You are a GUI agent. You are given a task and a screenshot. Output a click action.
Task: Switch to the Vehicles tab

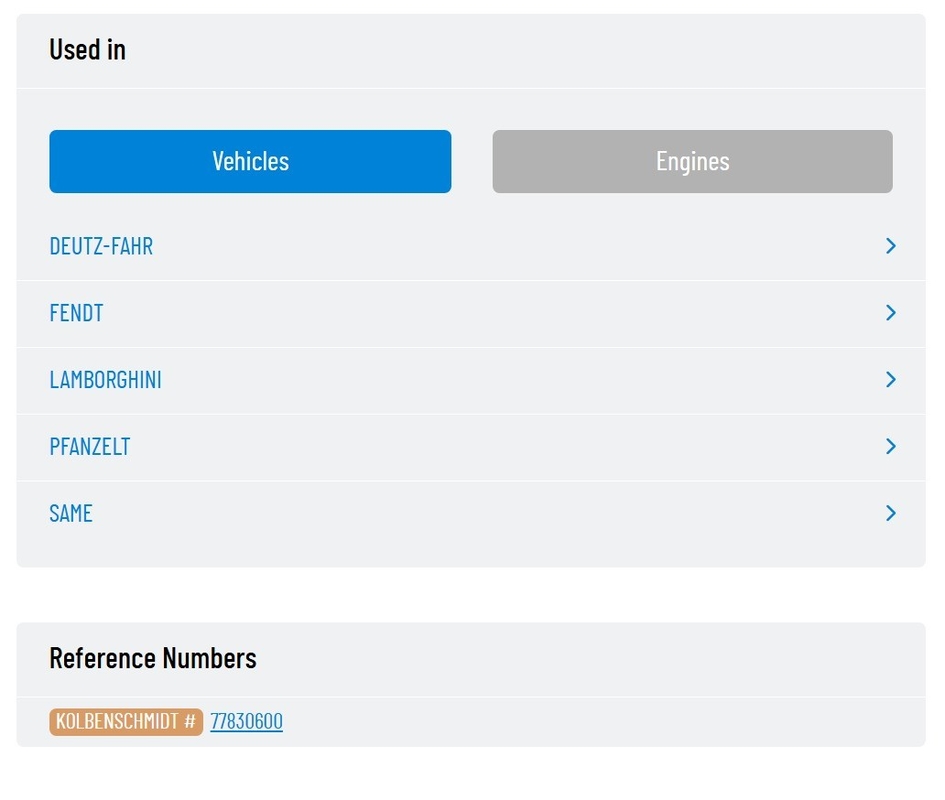tap(250, 162)
